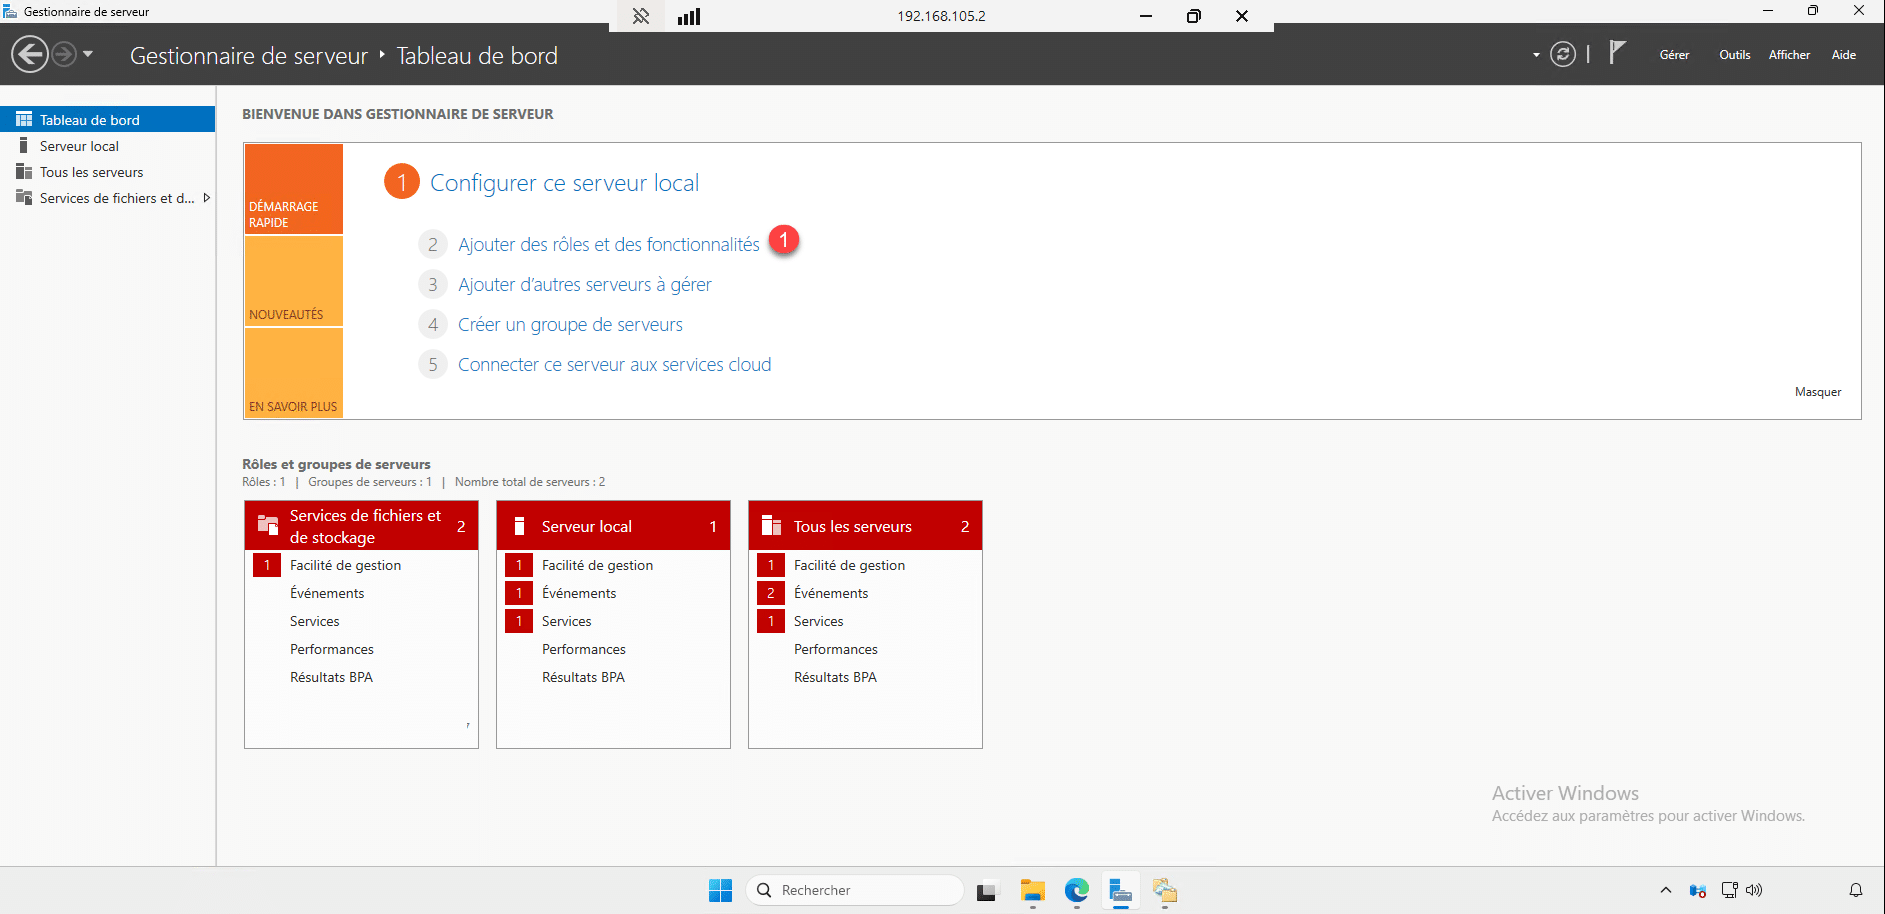Click the Rechercher taskbar search box
The image size is (1885, 914).
click(854, 890)
